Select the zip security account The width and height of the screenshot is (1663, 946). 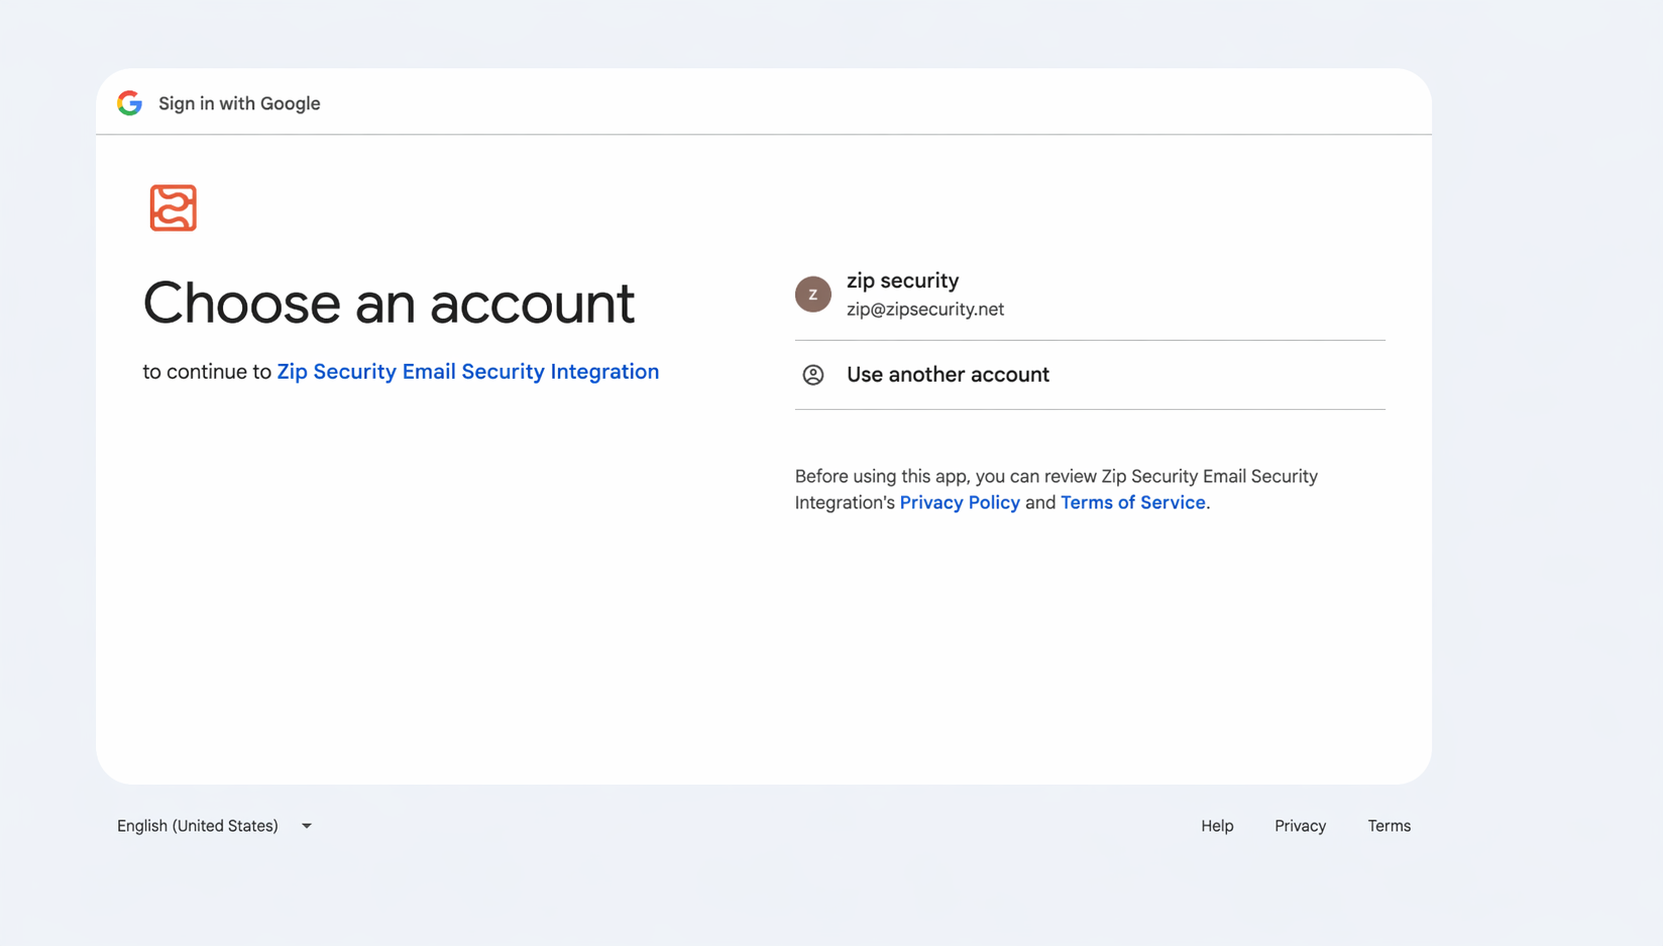click(1090, 294)
